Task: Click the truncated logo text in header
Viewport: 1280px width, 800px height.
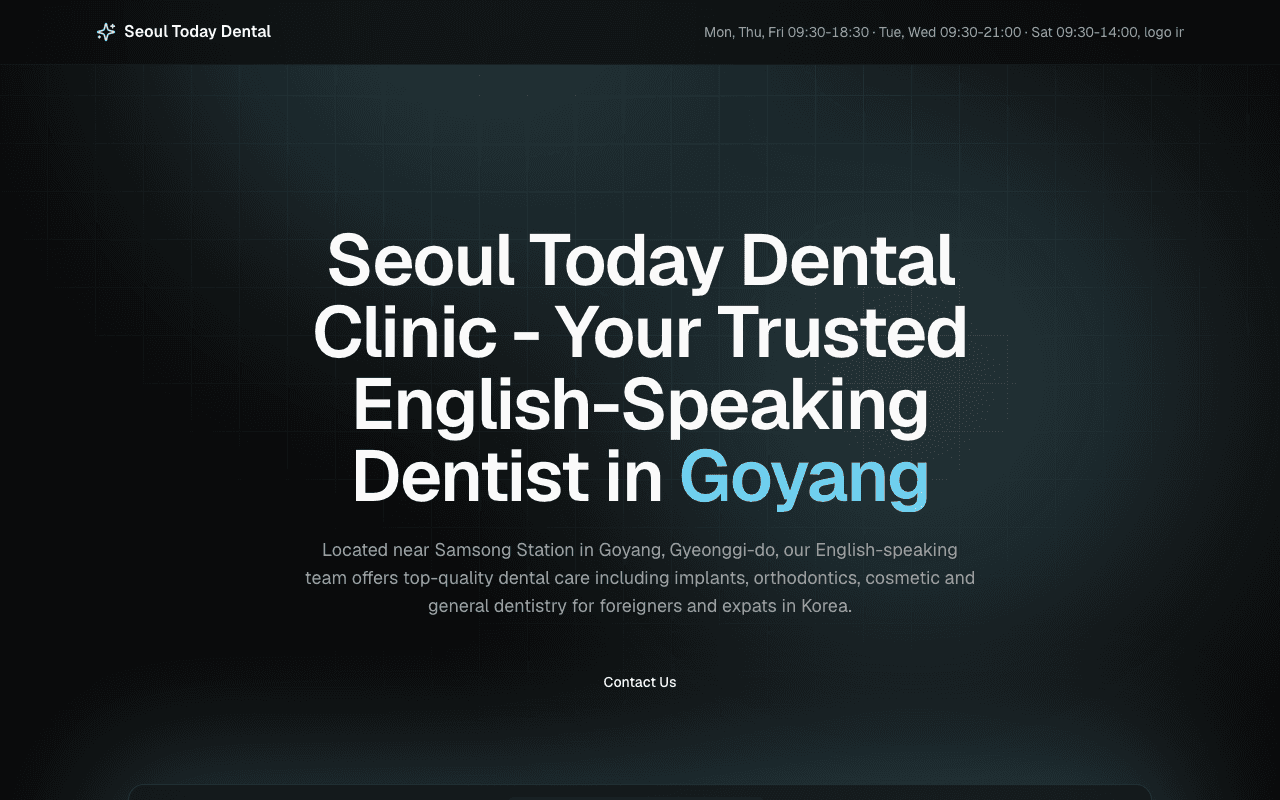Action: 1164,32
